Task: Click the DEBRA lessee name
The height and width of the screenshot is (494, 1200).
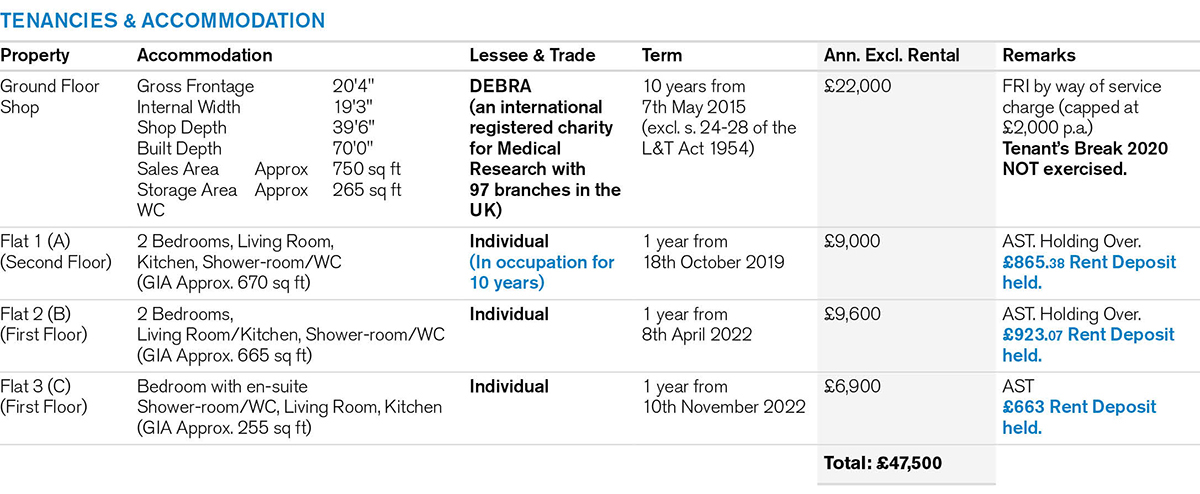Action: coord(498,86)
